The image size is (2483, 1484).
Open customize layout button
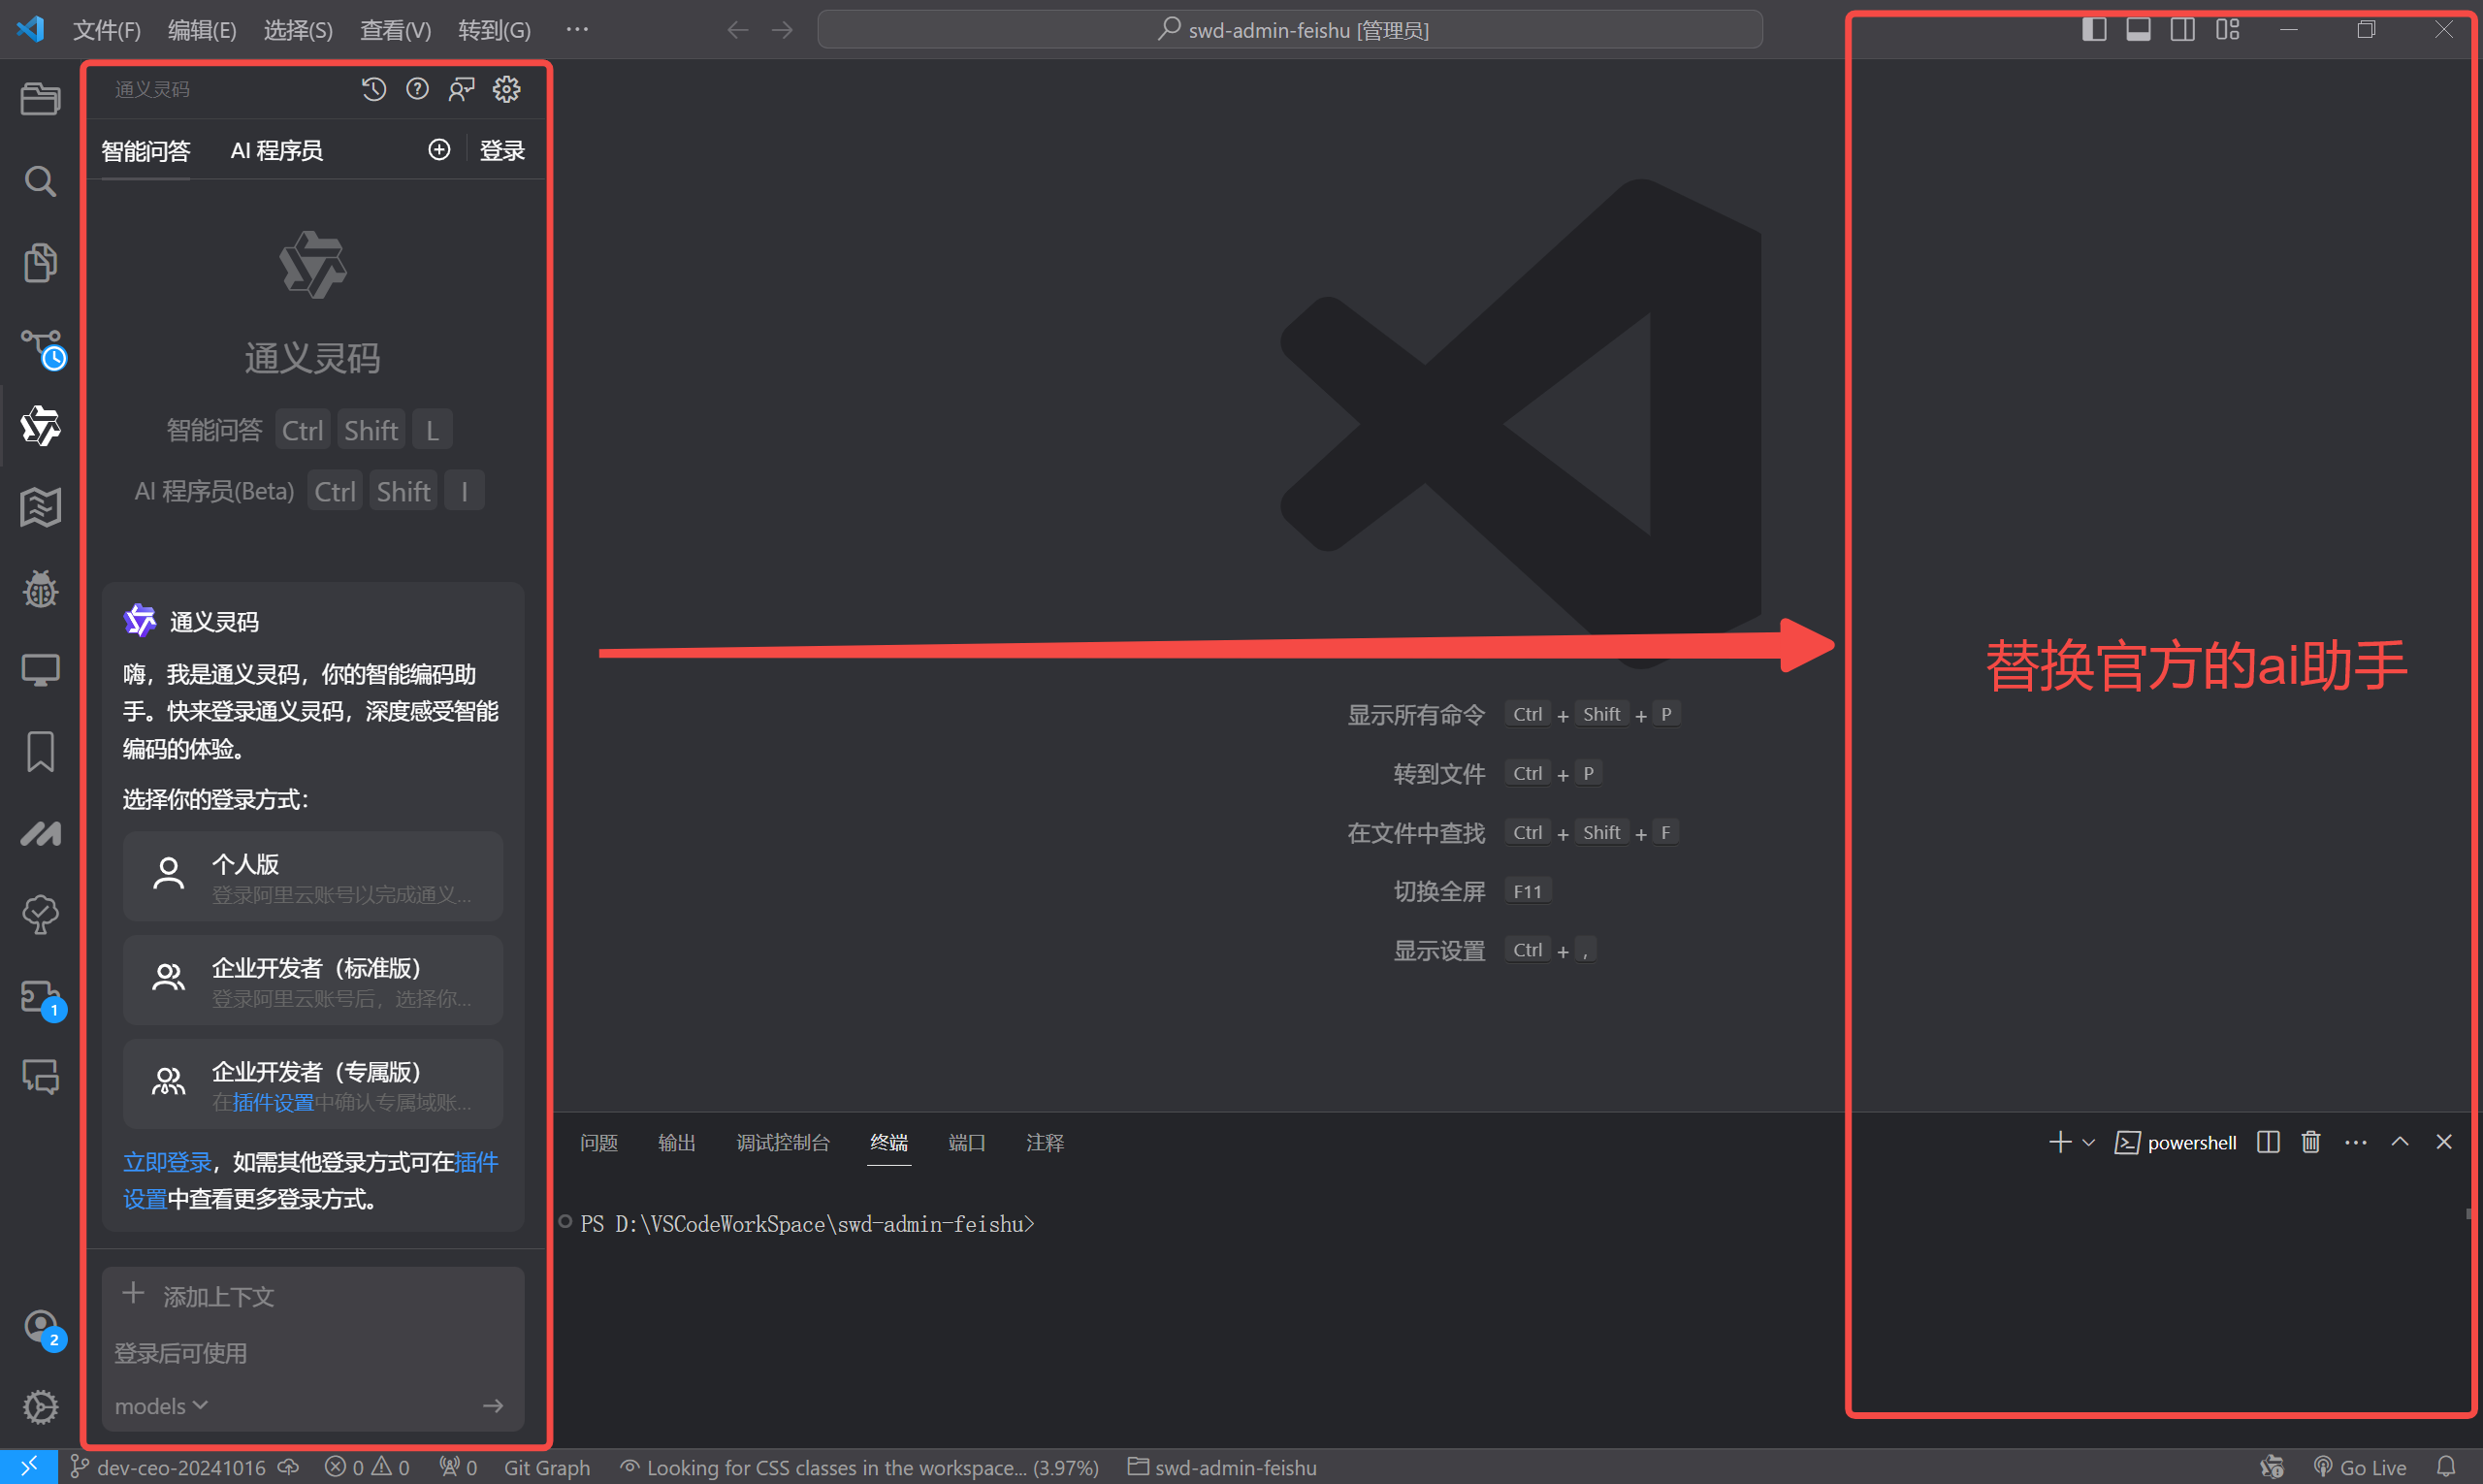(x=2227, y=29)
